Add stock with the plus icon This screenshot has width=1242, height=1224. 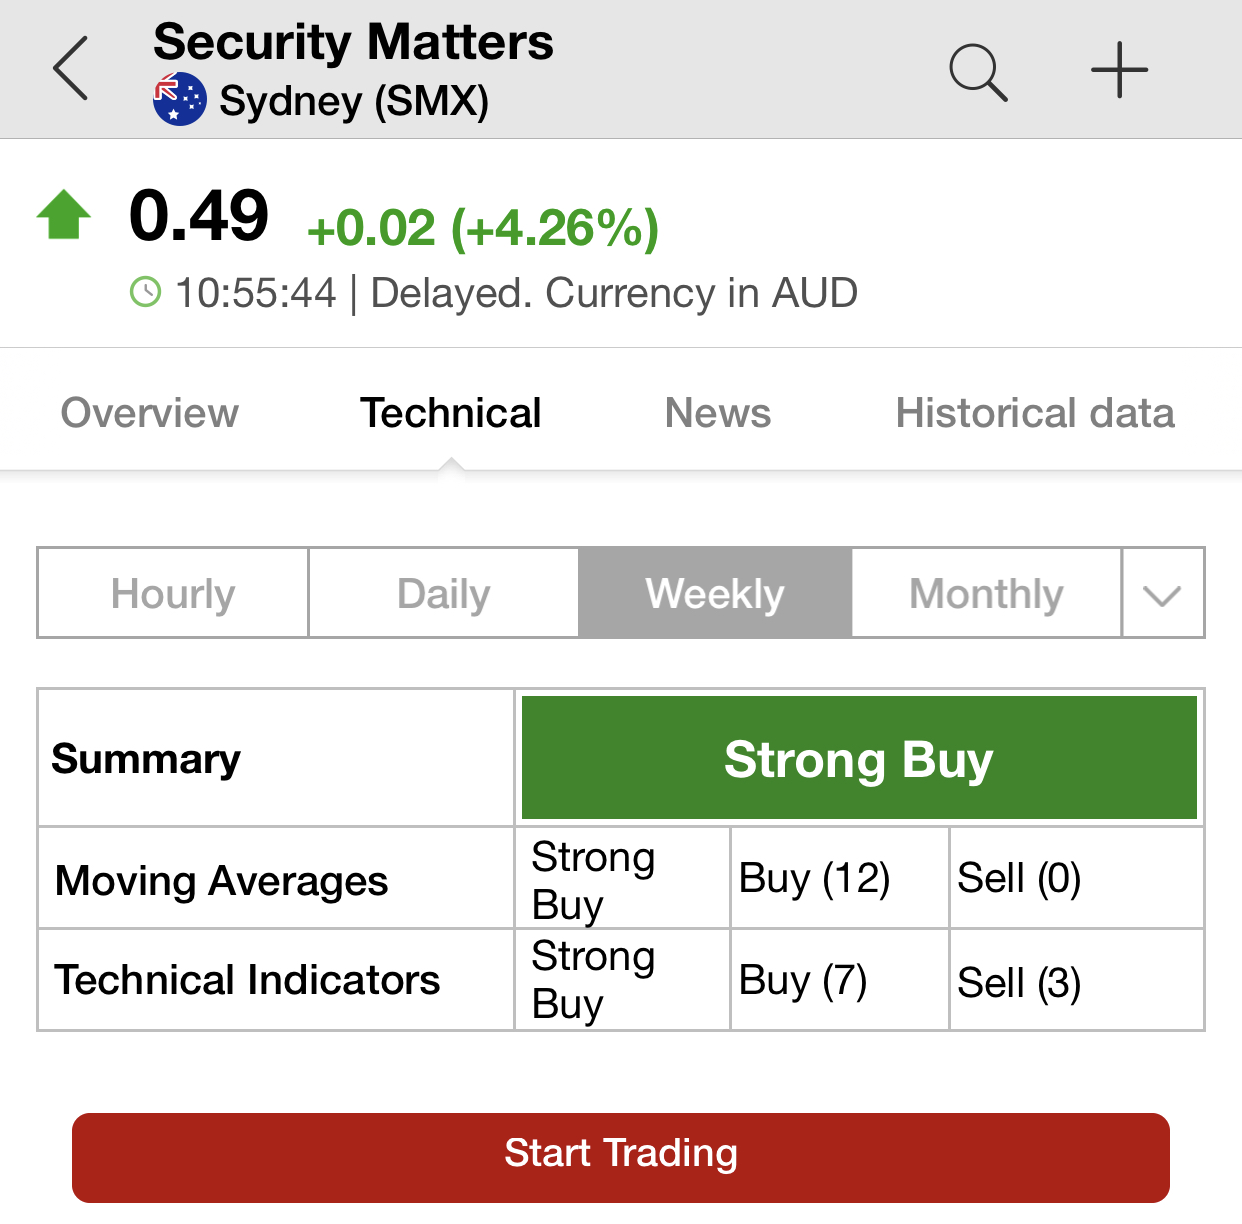click(1119, 70)
